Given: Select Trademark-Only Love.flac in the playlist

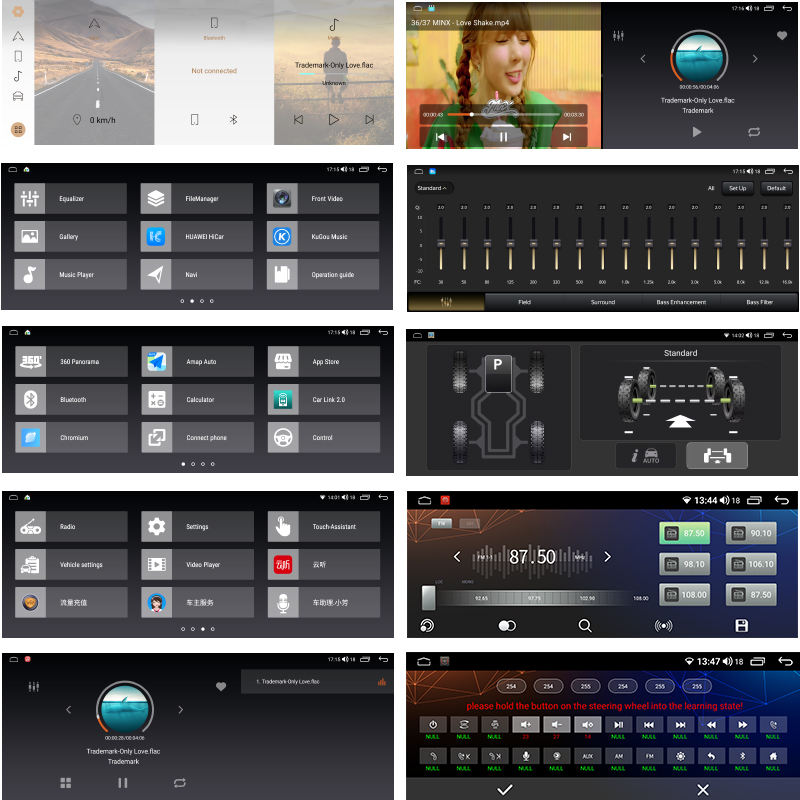Looking at the screenshot, I should [x=316, y=681].
